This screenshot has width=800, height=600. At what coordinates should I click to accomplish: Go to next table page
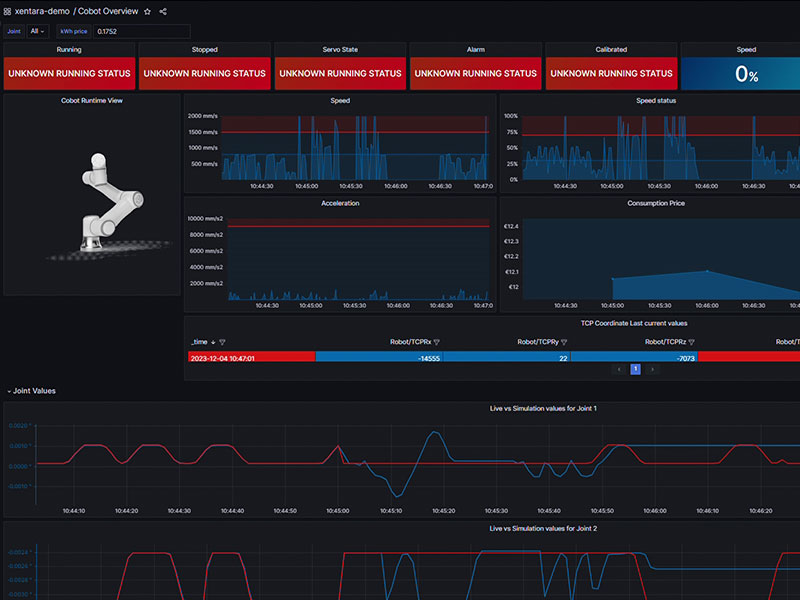pos(653,369)
